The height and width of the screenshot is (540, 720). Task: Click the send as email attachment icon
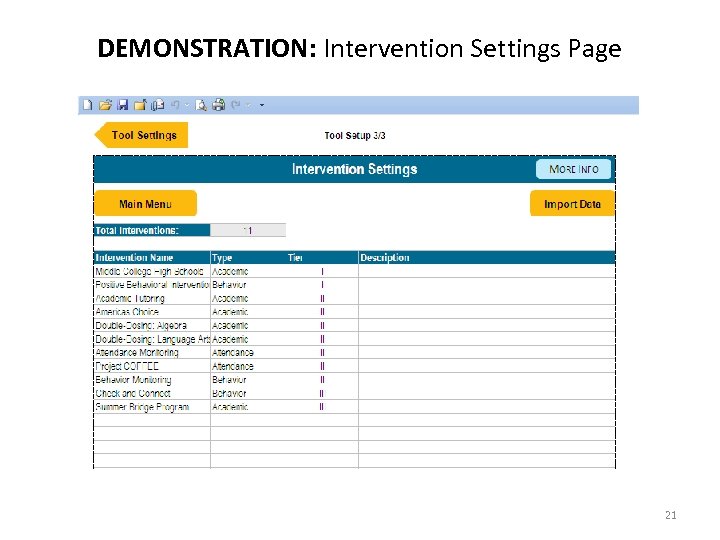[158, 105]
